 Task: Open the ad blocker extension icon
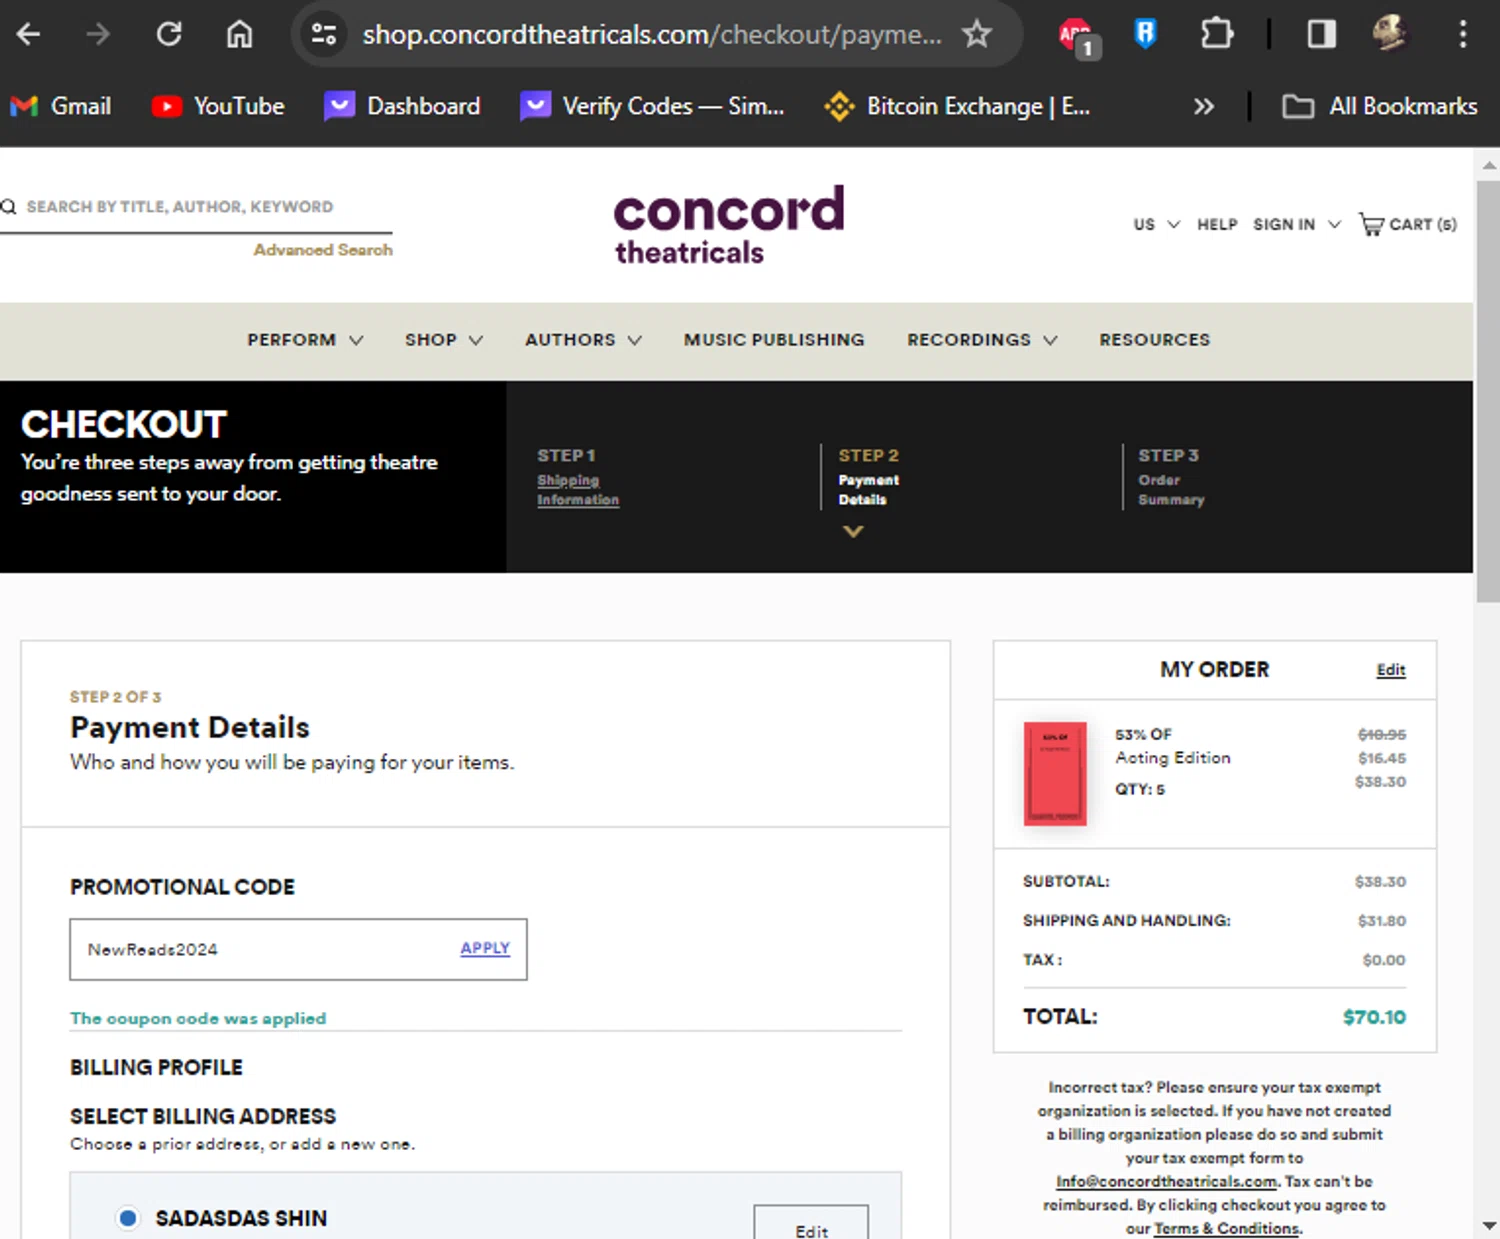[x=1077, y=37]
